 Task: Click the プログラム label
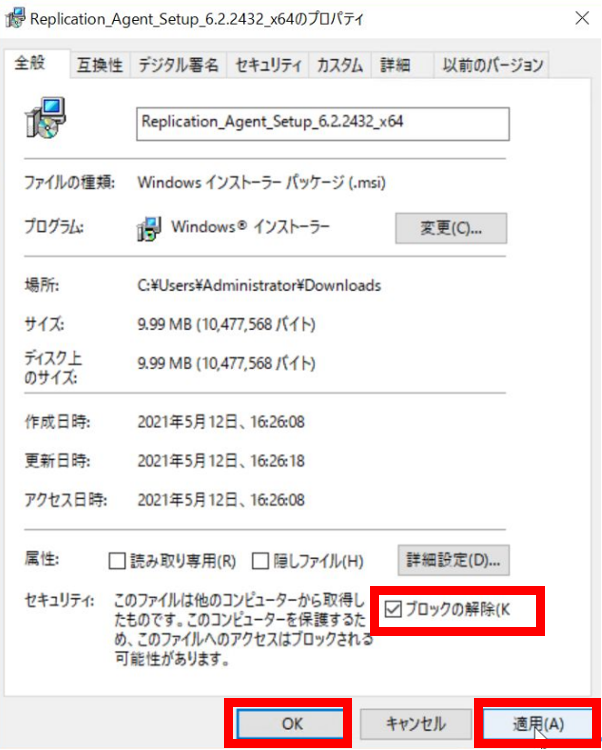click(54, 228)
